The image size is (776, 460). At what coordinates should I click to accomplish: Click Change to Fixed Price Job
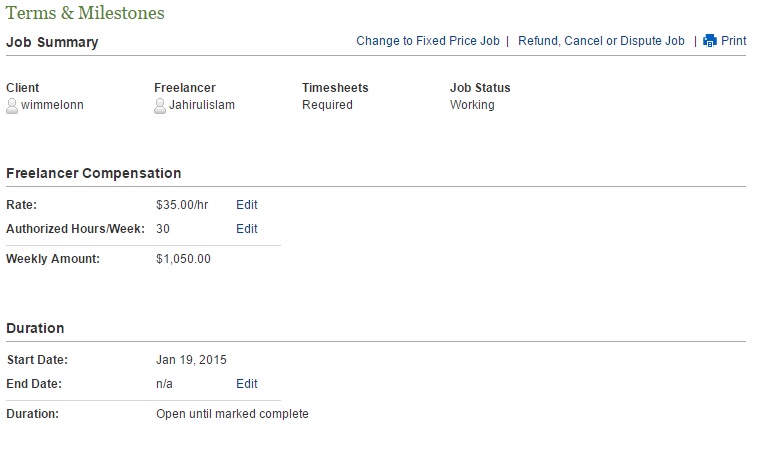pyautogui.click(x=427, y=41)
